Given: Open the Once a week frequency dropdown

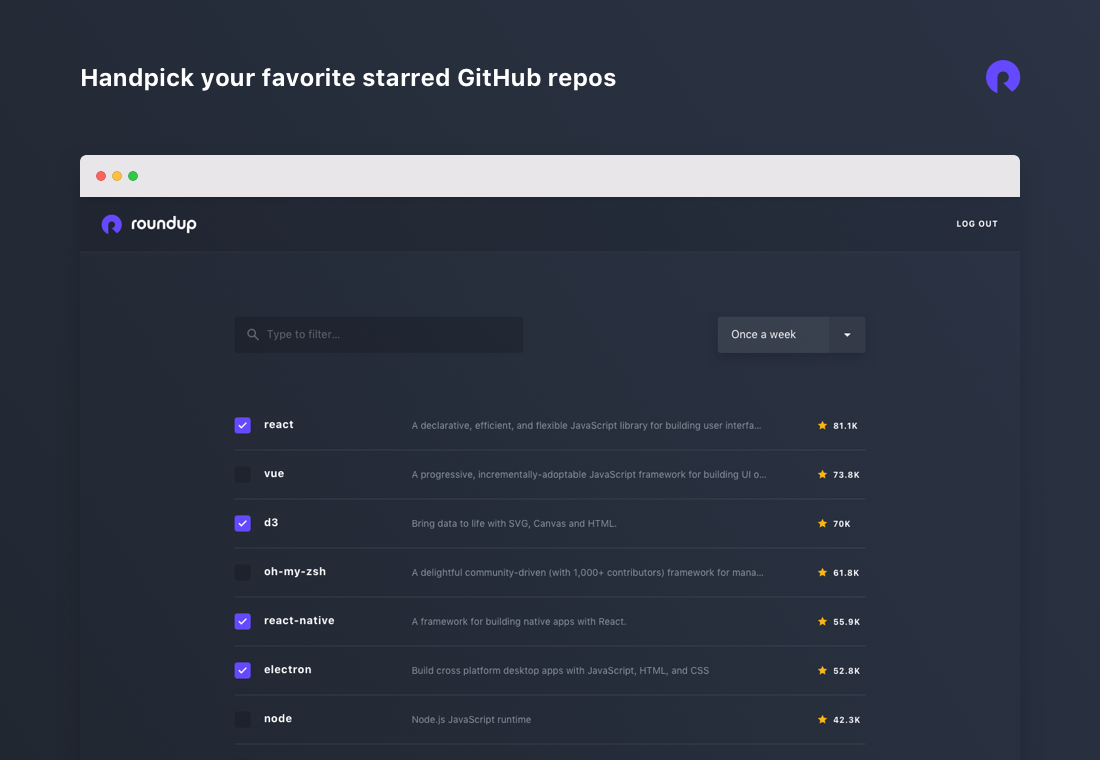Looking at the screenshot, I should point(791,335).
